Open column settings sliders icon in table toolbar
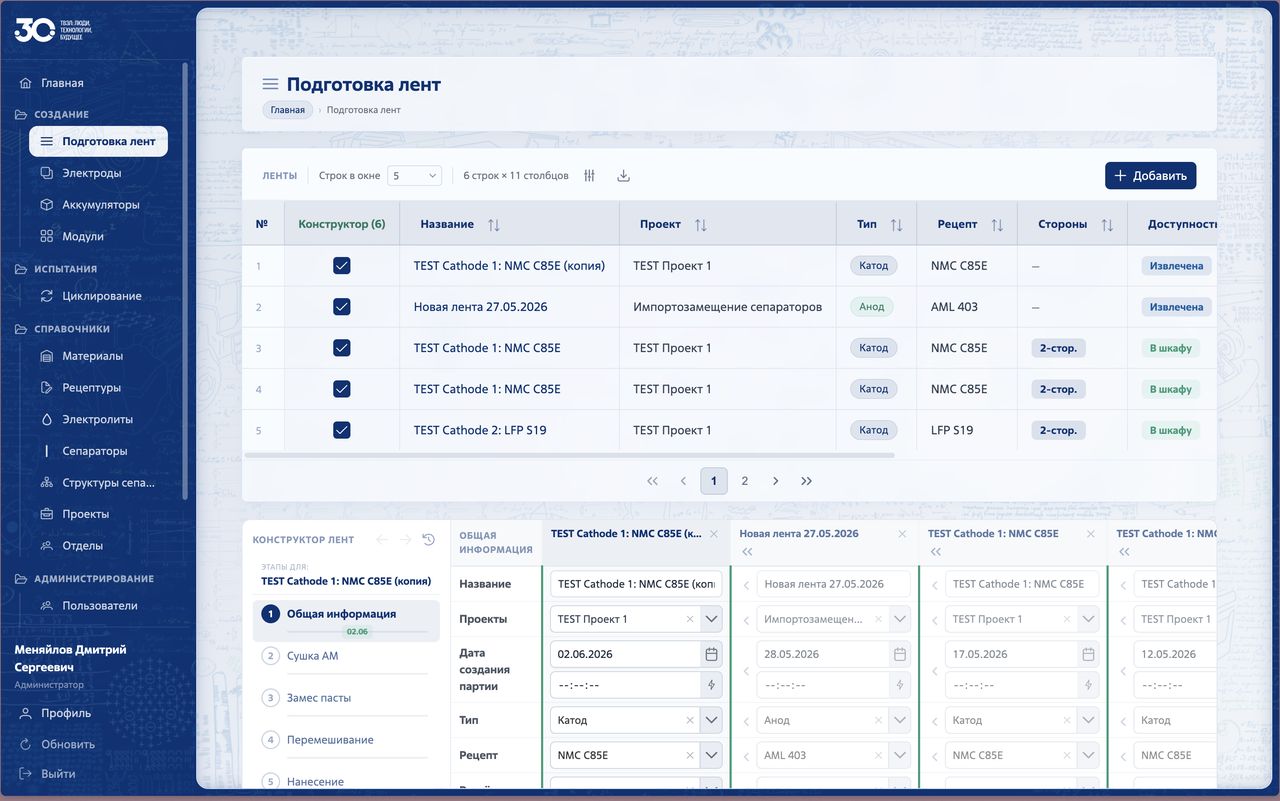Image resolution: width=1280 pixels, height=801 pixels. point(590,176)
